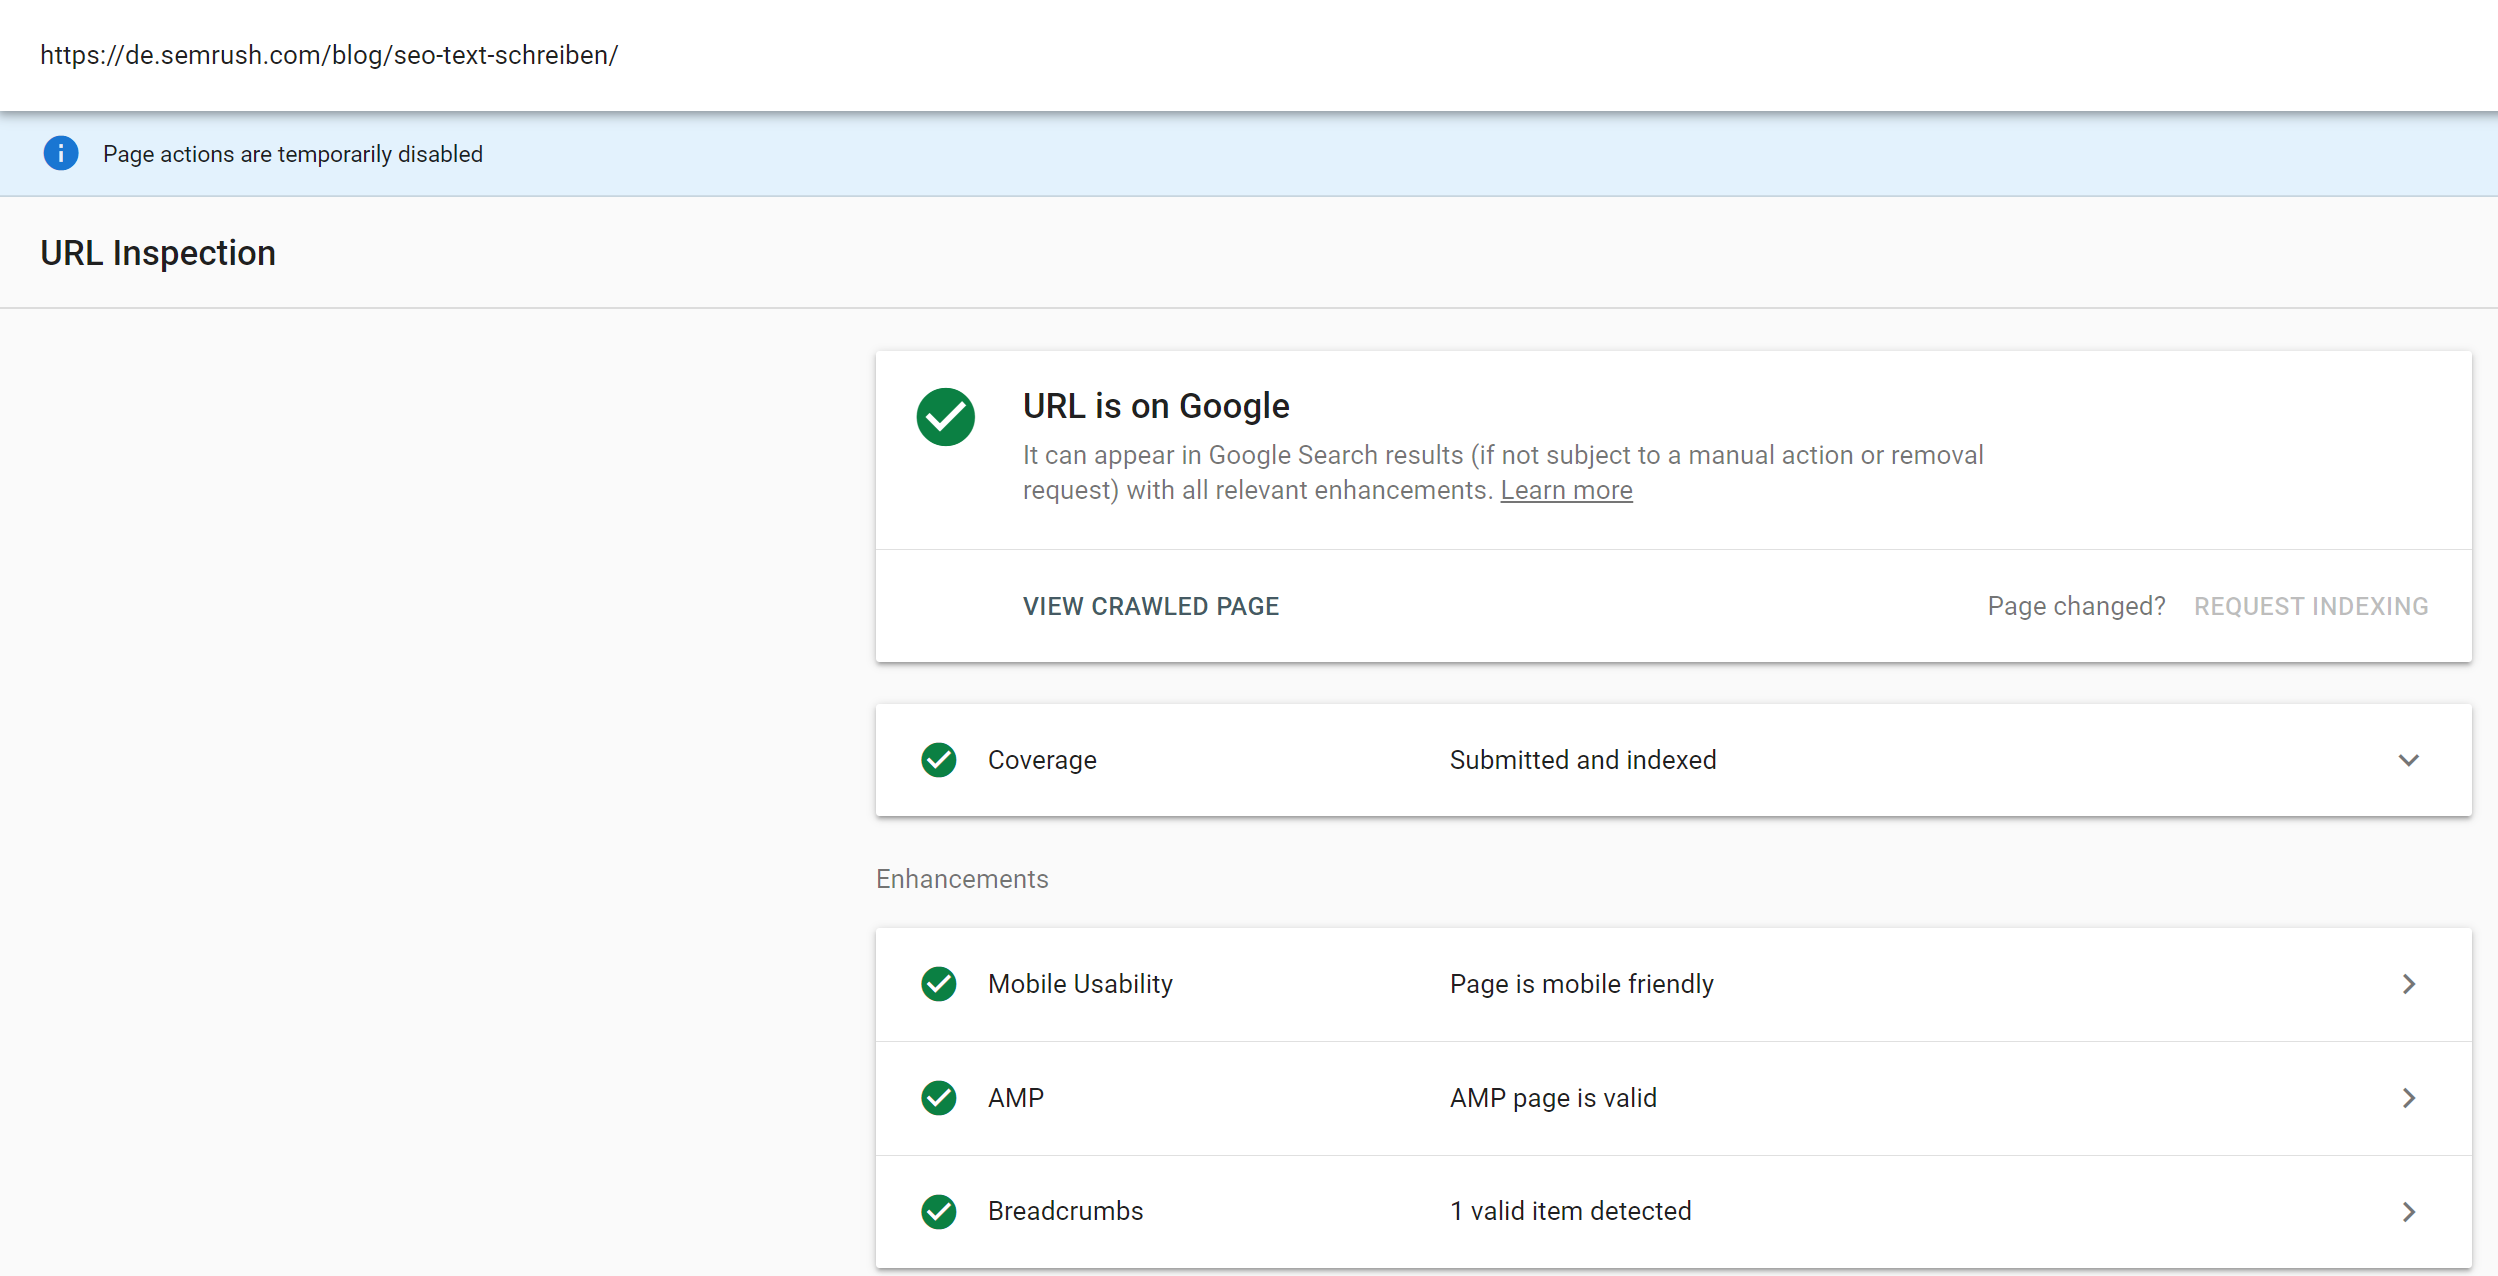Open the View Crawled Page button
The width and height of the screenshot is (2498, 1276).
1151,606
